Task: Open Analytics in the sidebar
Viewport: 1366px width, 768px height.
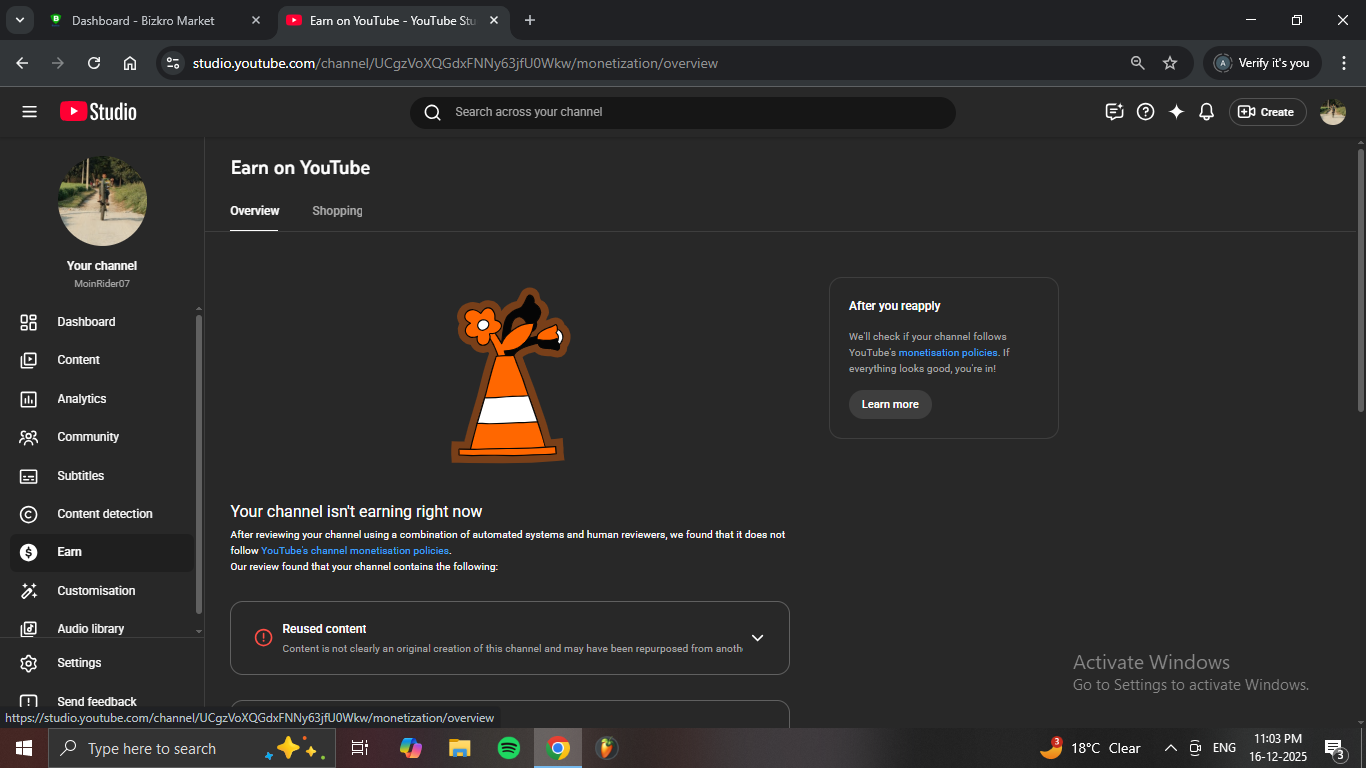Action: tap(81, 399)
